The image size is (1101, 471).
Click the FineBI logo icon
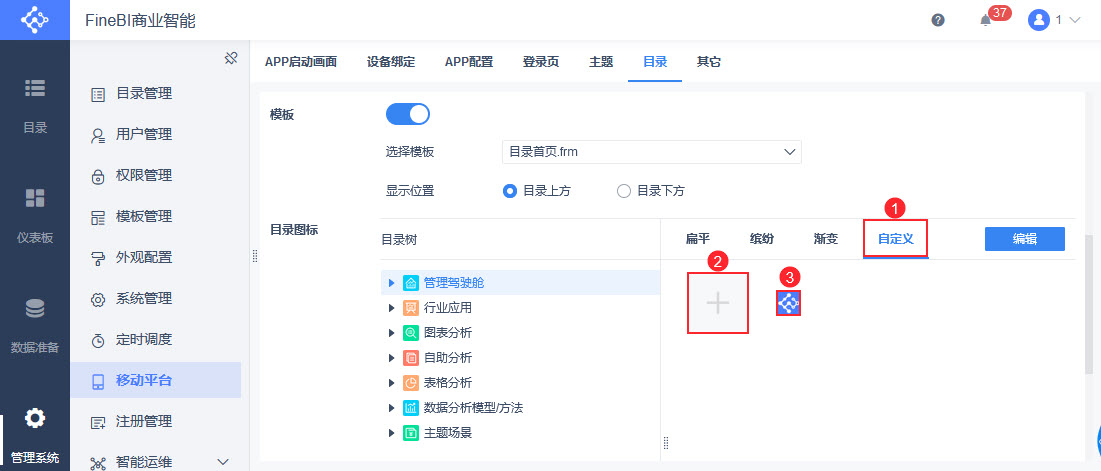34,20
